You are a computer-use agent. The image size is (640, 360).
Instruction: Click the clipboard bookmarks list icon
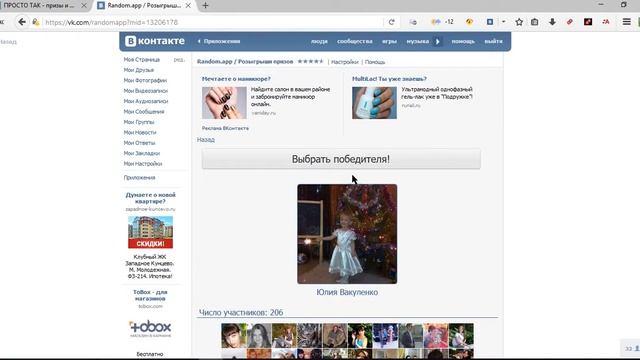click(x=535, y=22)
